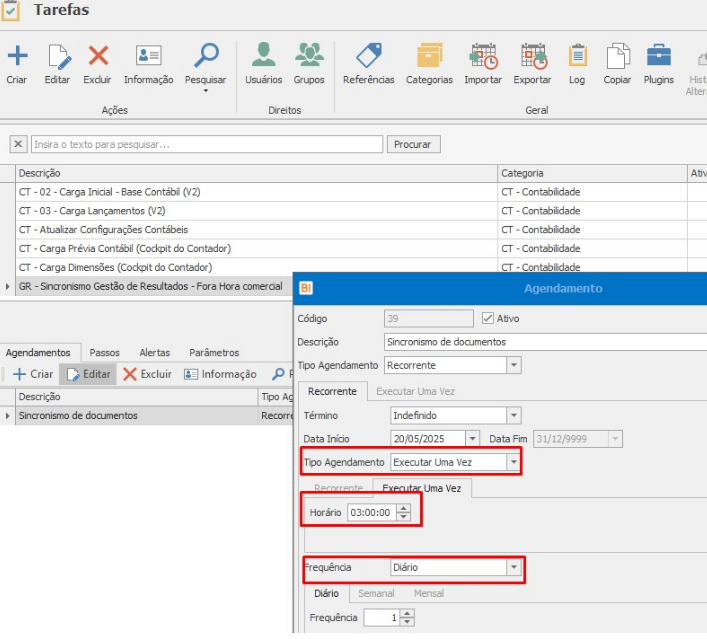This screenshot has height=639, width=707.
Task: Select row CT - Atualizar Configurações Contábeis
Action: point(257,230)
